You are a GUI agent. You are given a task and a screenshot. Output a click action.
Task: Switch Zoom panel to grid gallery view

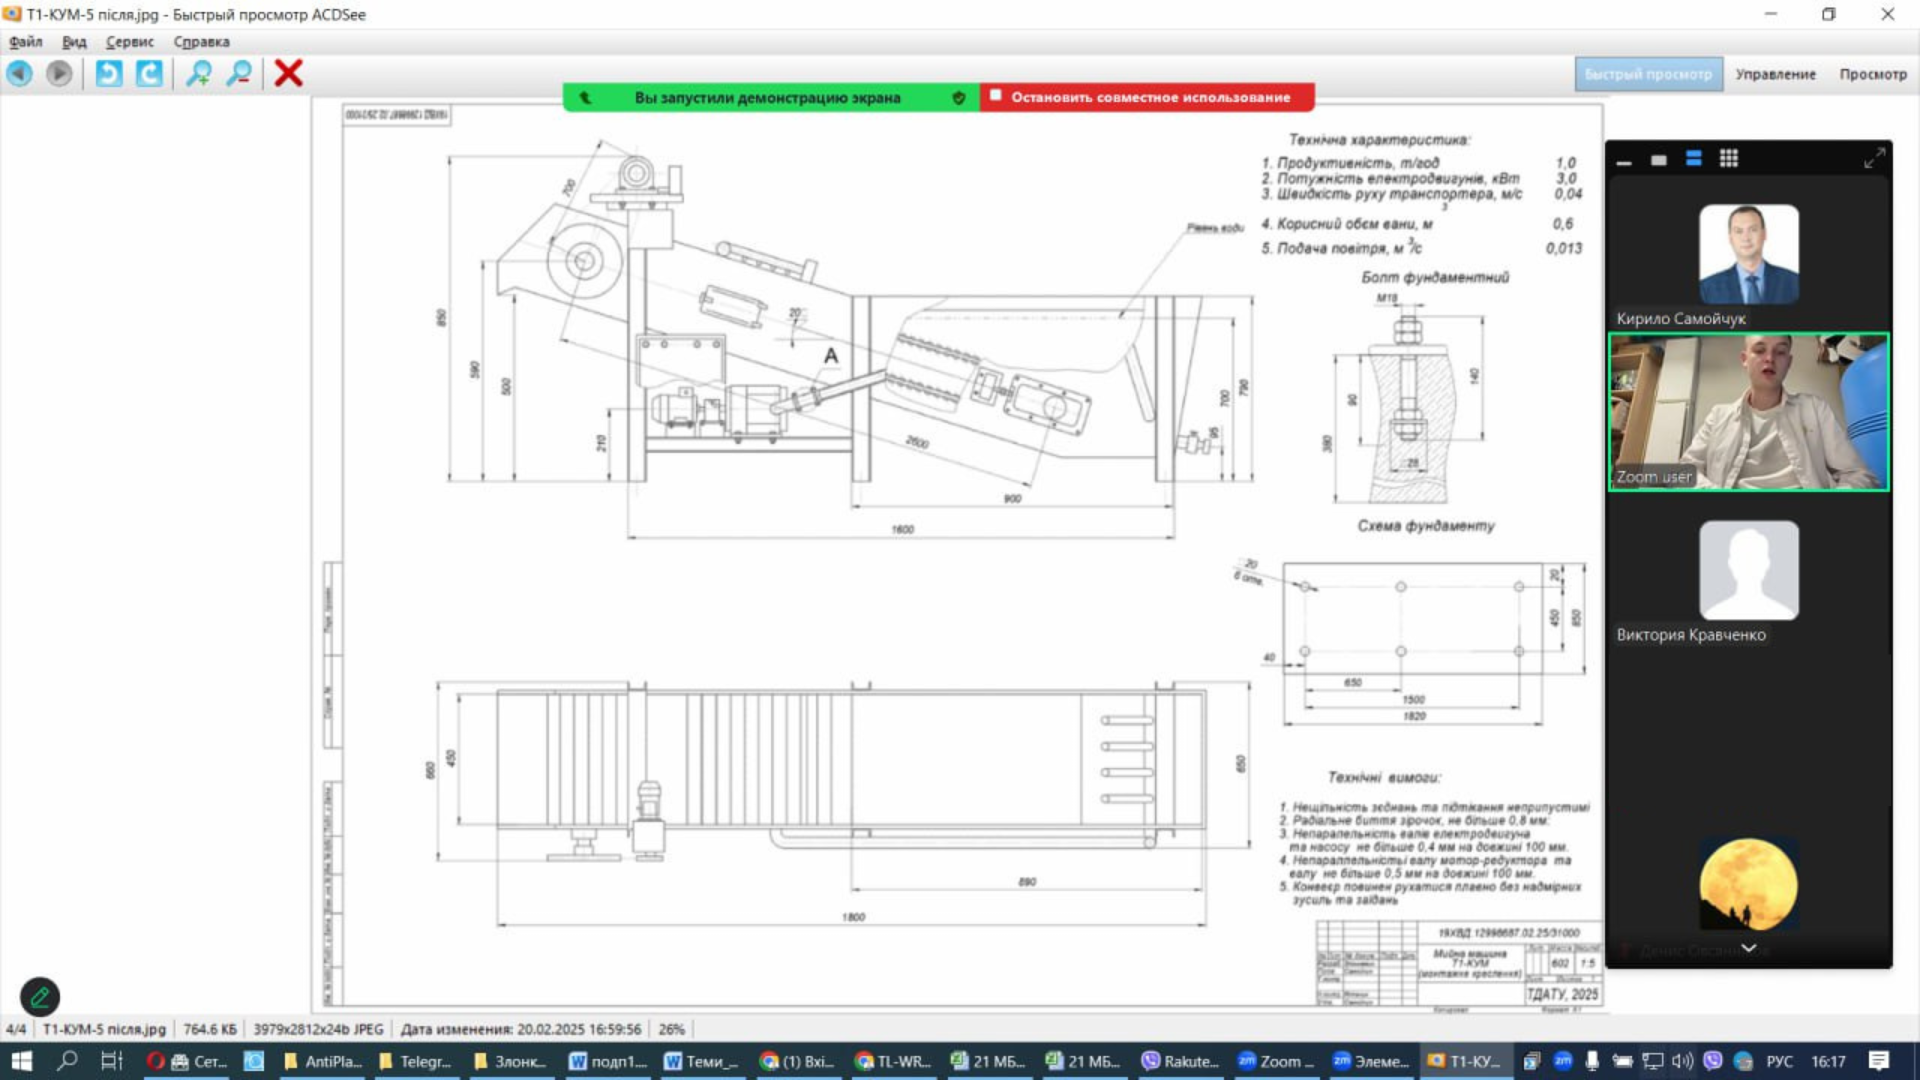[x=1729, y=159]
